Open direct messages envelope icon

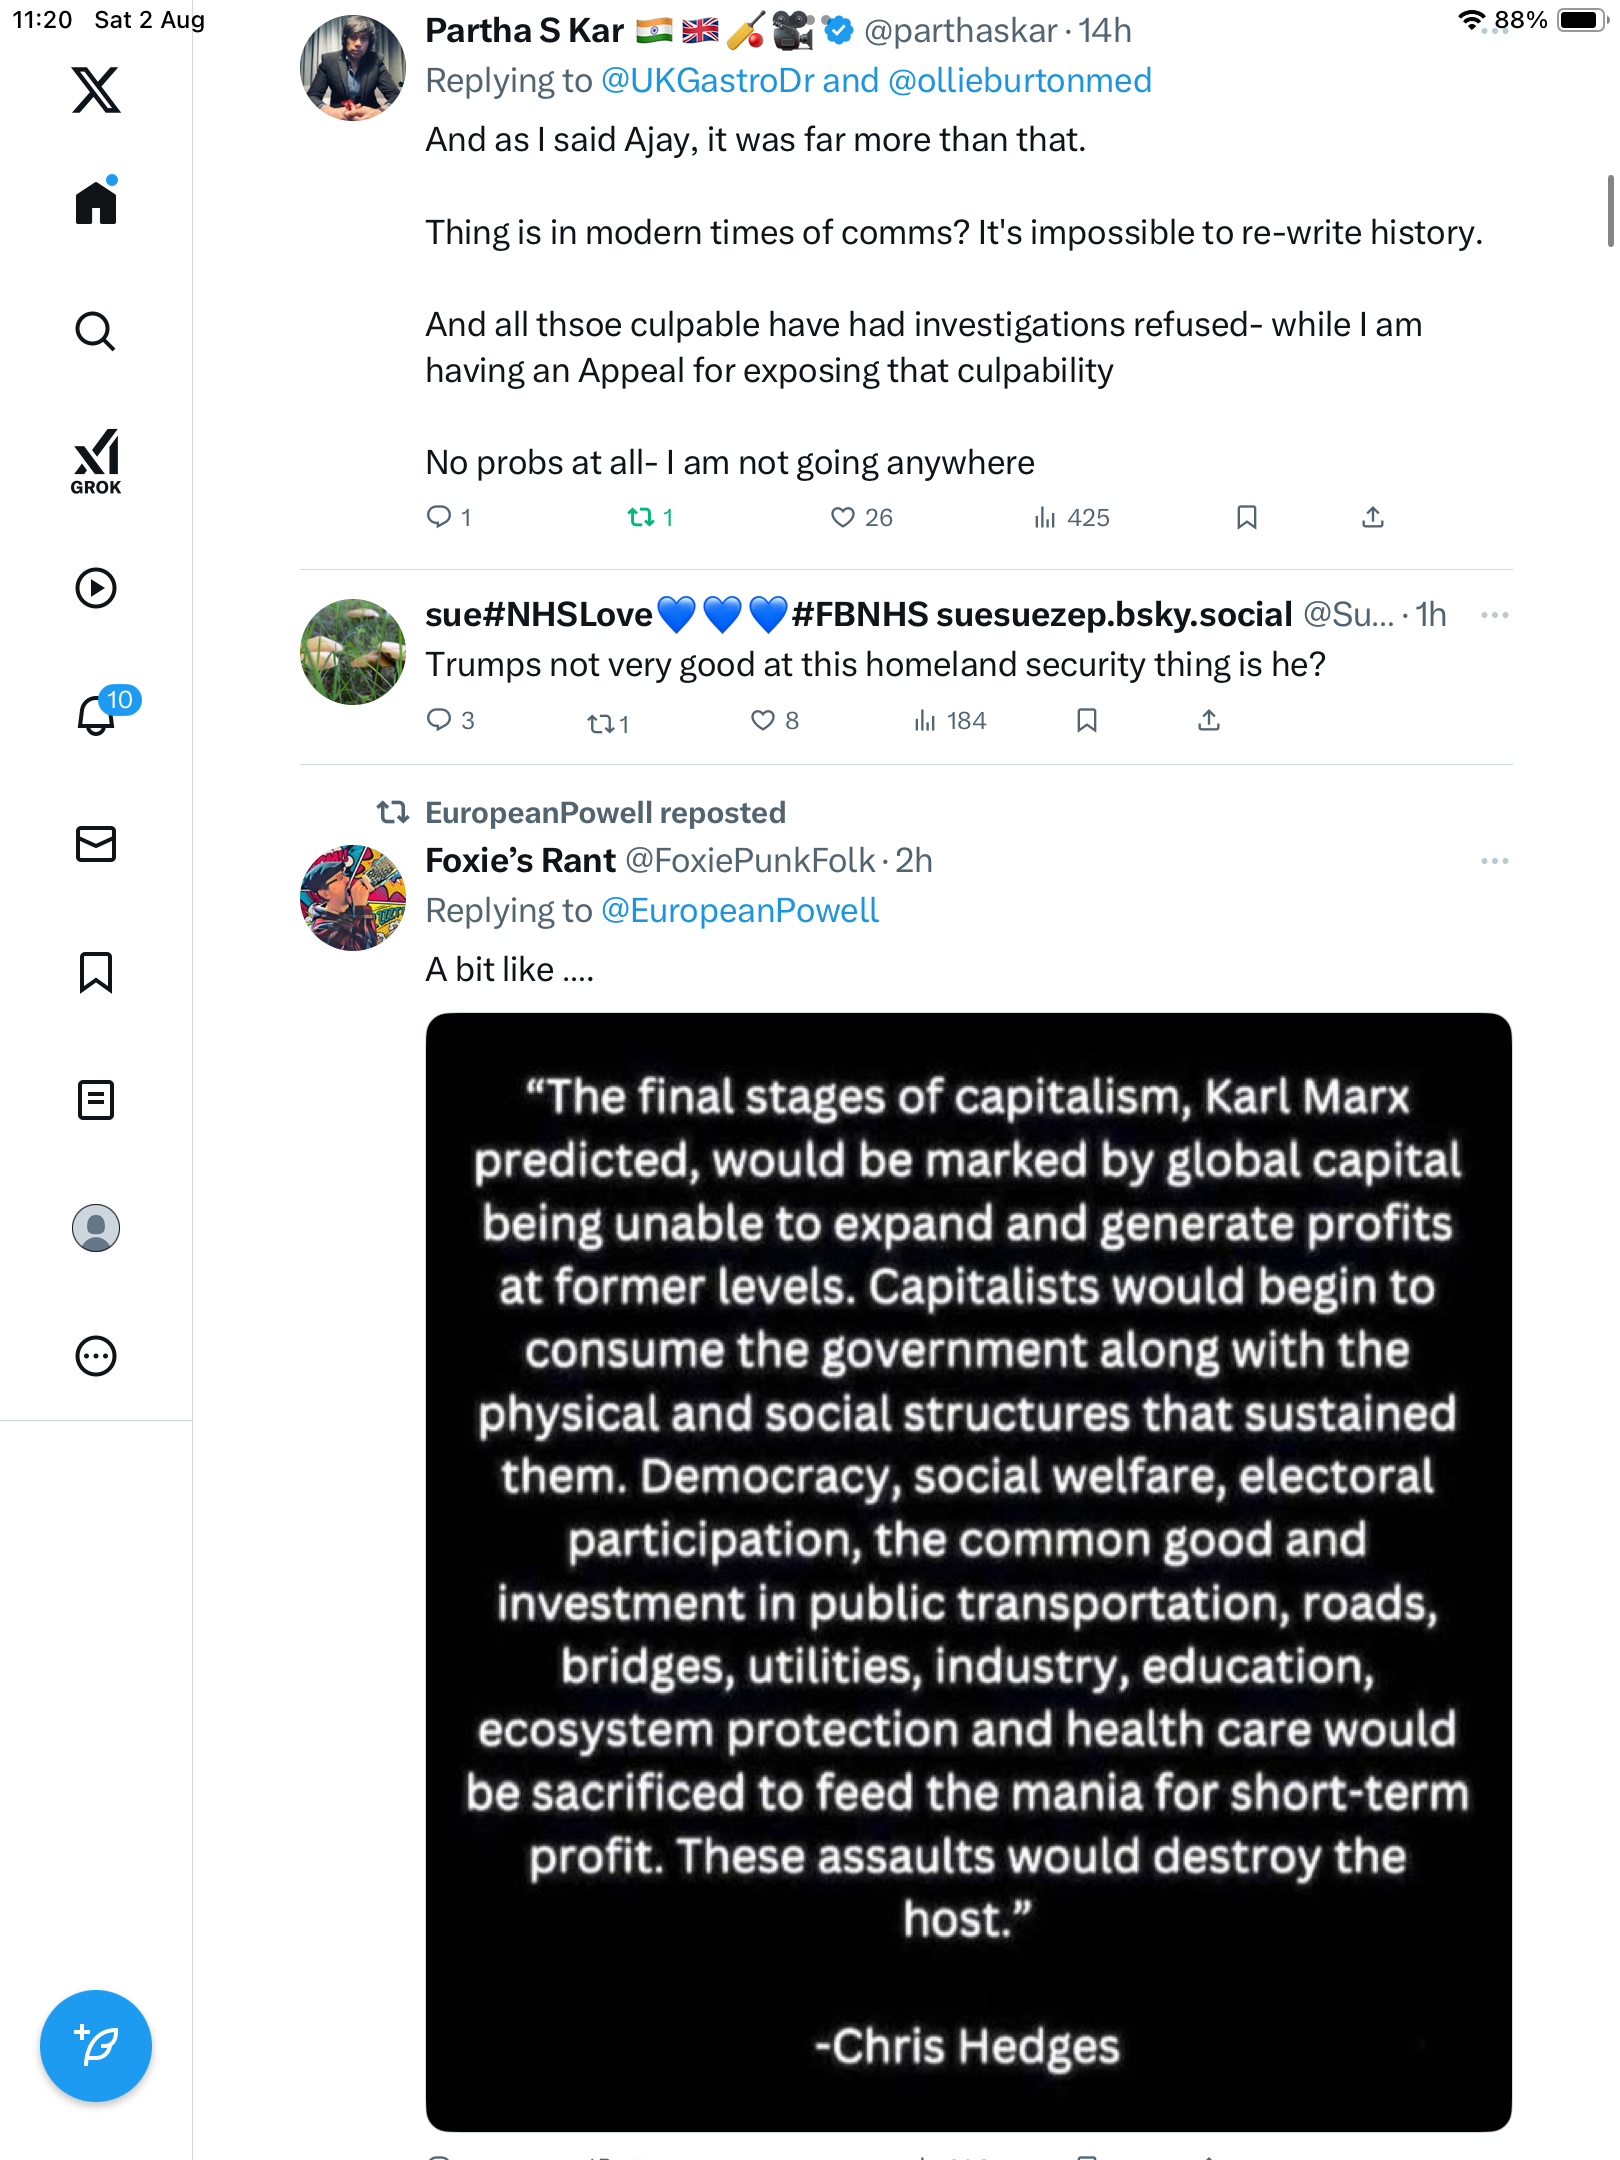pyautogui.click(x=96, y=844)
